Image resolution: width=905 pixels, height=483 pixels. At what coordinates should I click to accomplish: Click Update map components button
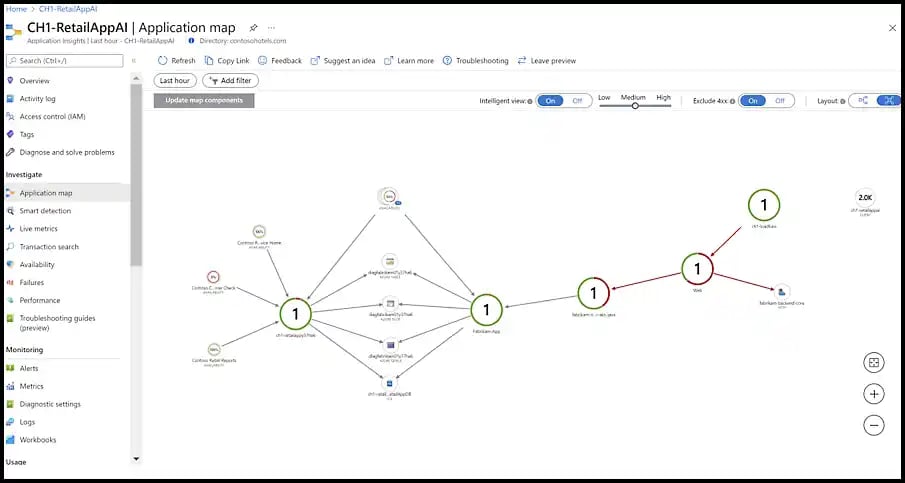tap(204, 100)
